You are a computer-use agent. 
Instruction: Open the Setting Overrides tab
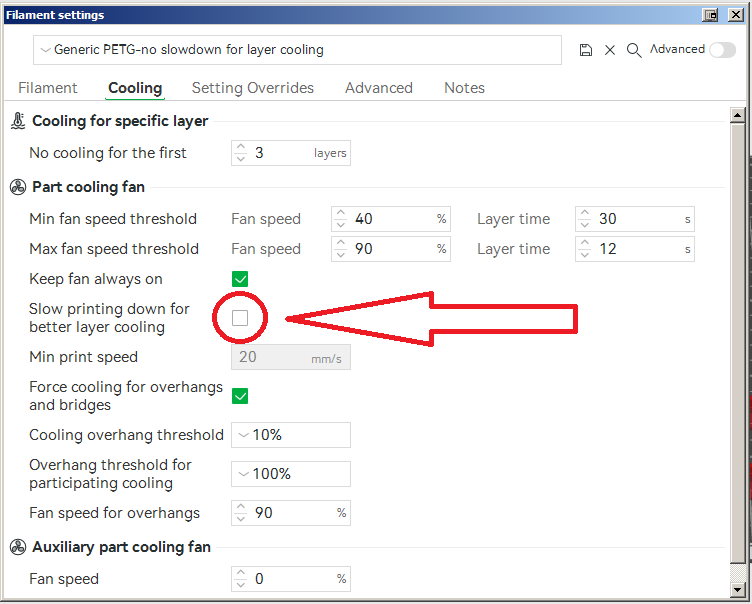click(x=253, y=88)
